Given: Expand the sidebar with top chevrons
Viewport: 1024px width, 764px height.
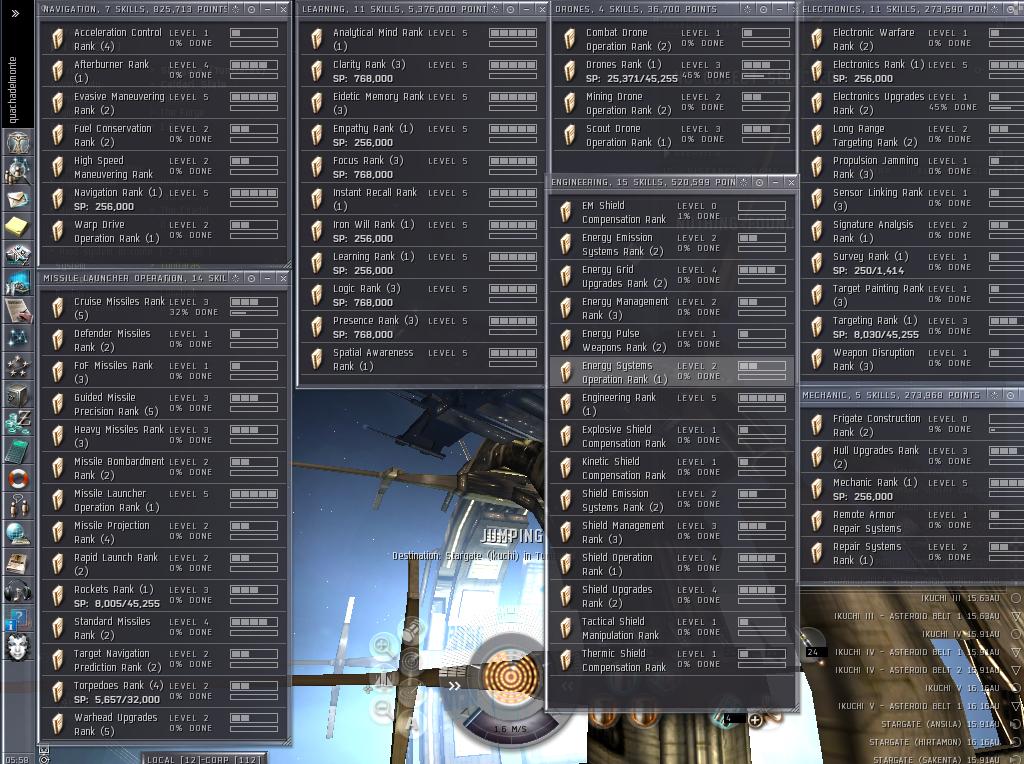Looking at the screenshot, I should pyautogui.click(x=16, y=12).
